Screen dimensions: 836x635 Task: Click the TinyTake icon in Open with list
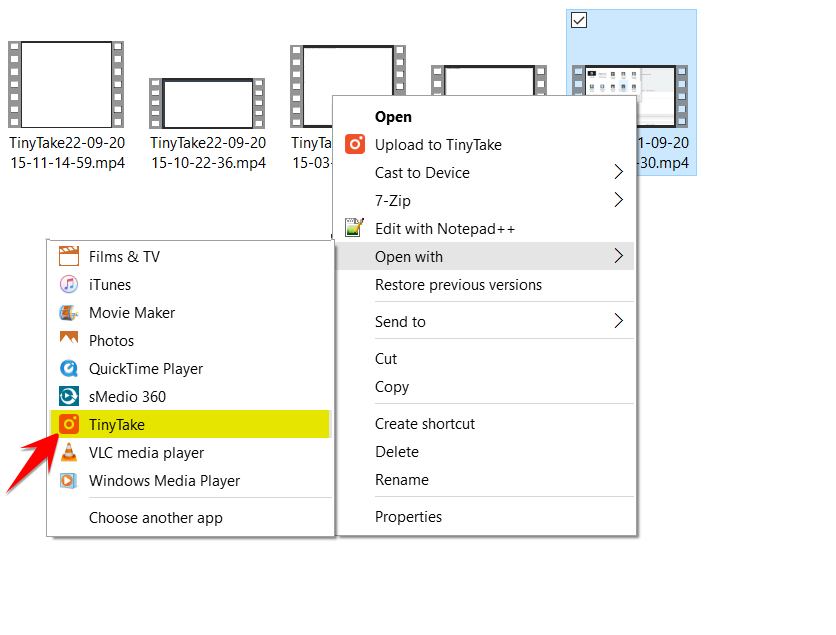(69, 424)
